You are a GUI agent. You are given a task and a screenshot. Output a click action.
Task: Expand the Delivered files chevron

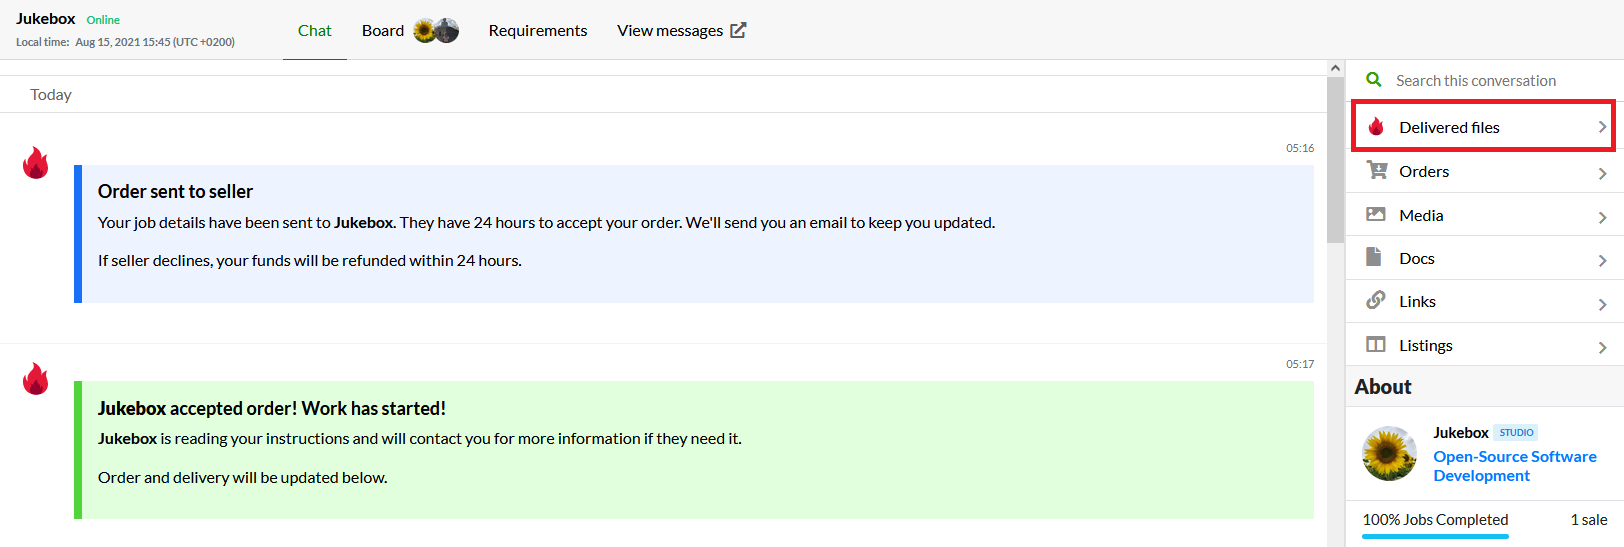tap(1602, 127)
